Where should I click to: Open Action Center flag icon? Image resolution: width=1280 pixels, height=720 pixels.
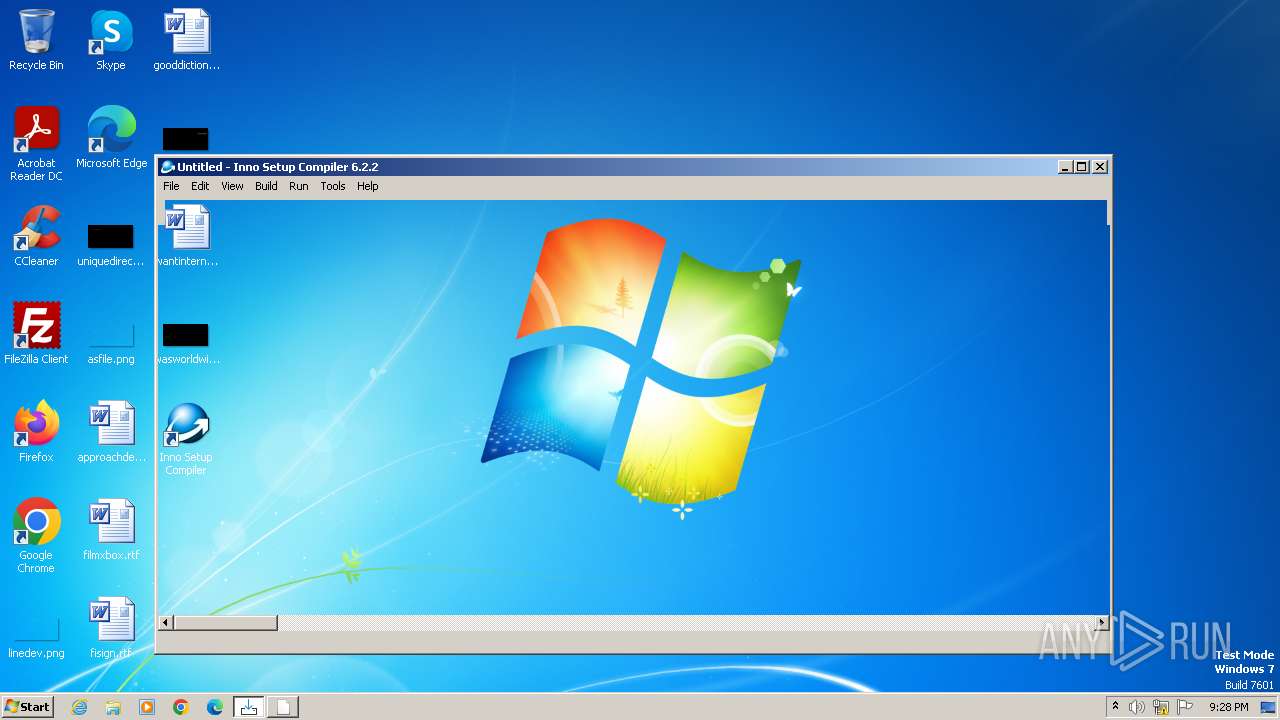pos(1185,707)
